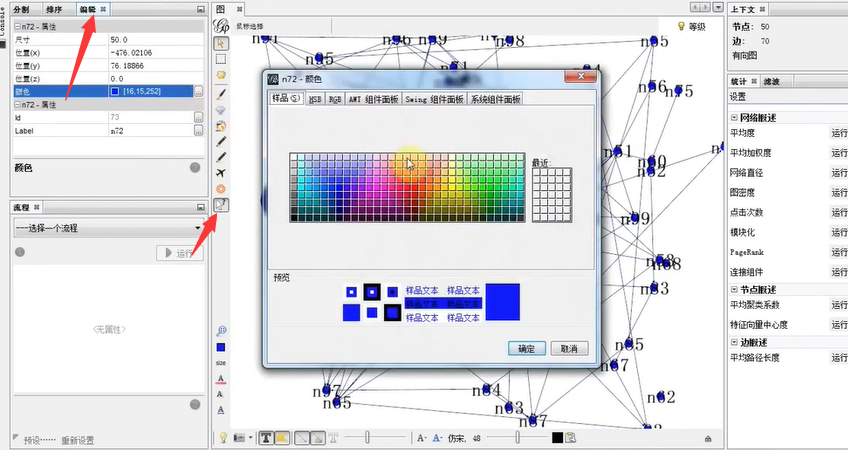Open the 选择一个流程 dropdown
The image size is (848, 450).
108,228
